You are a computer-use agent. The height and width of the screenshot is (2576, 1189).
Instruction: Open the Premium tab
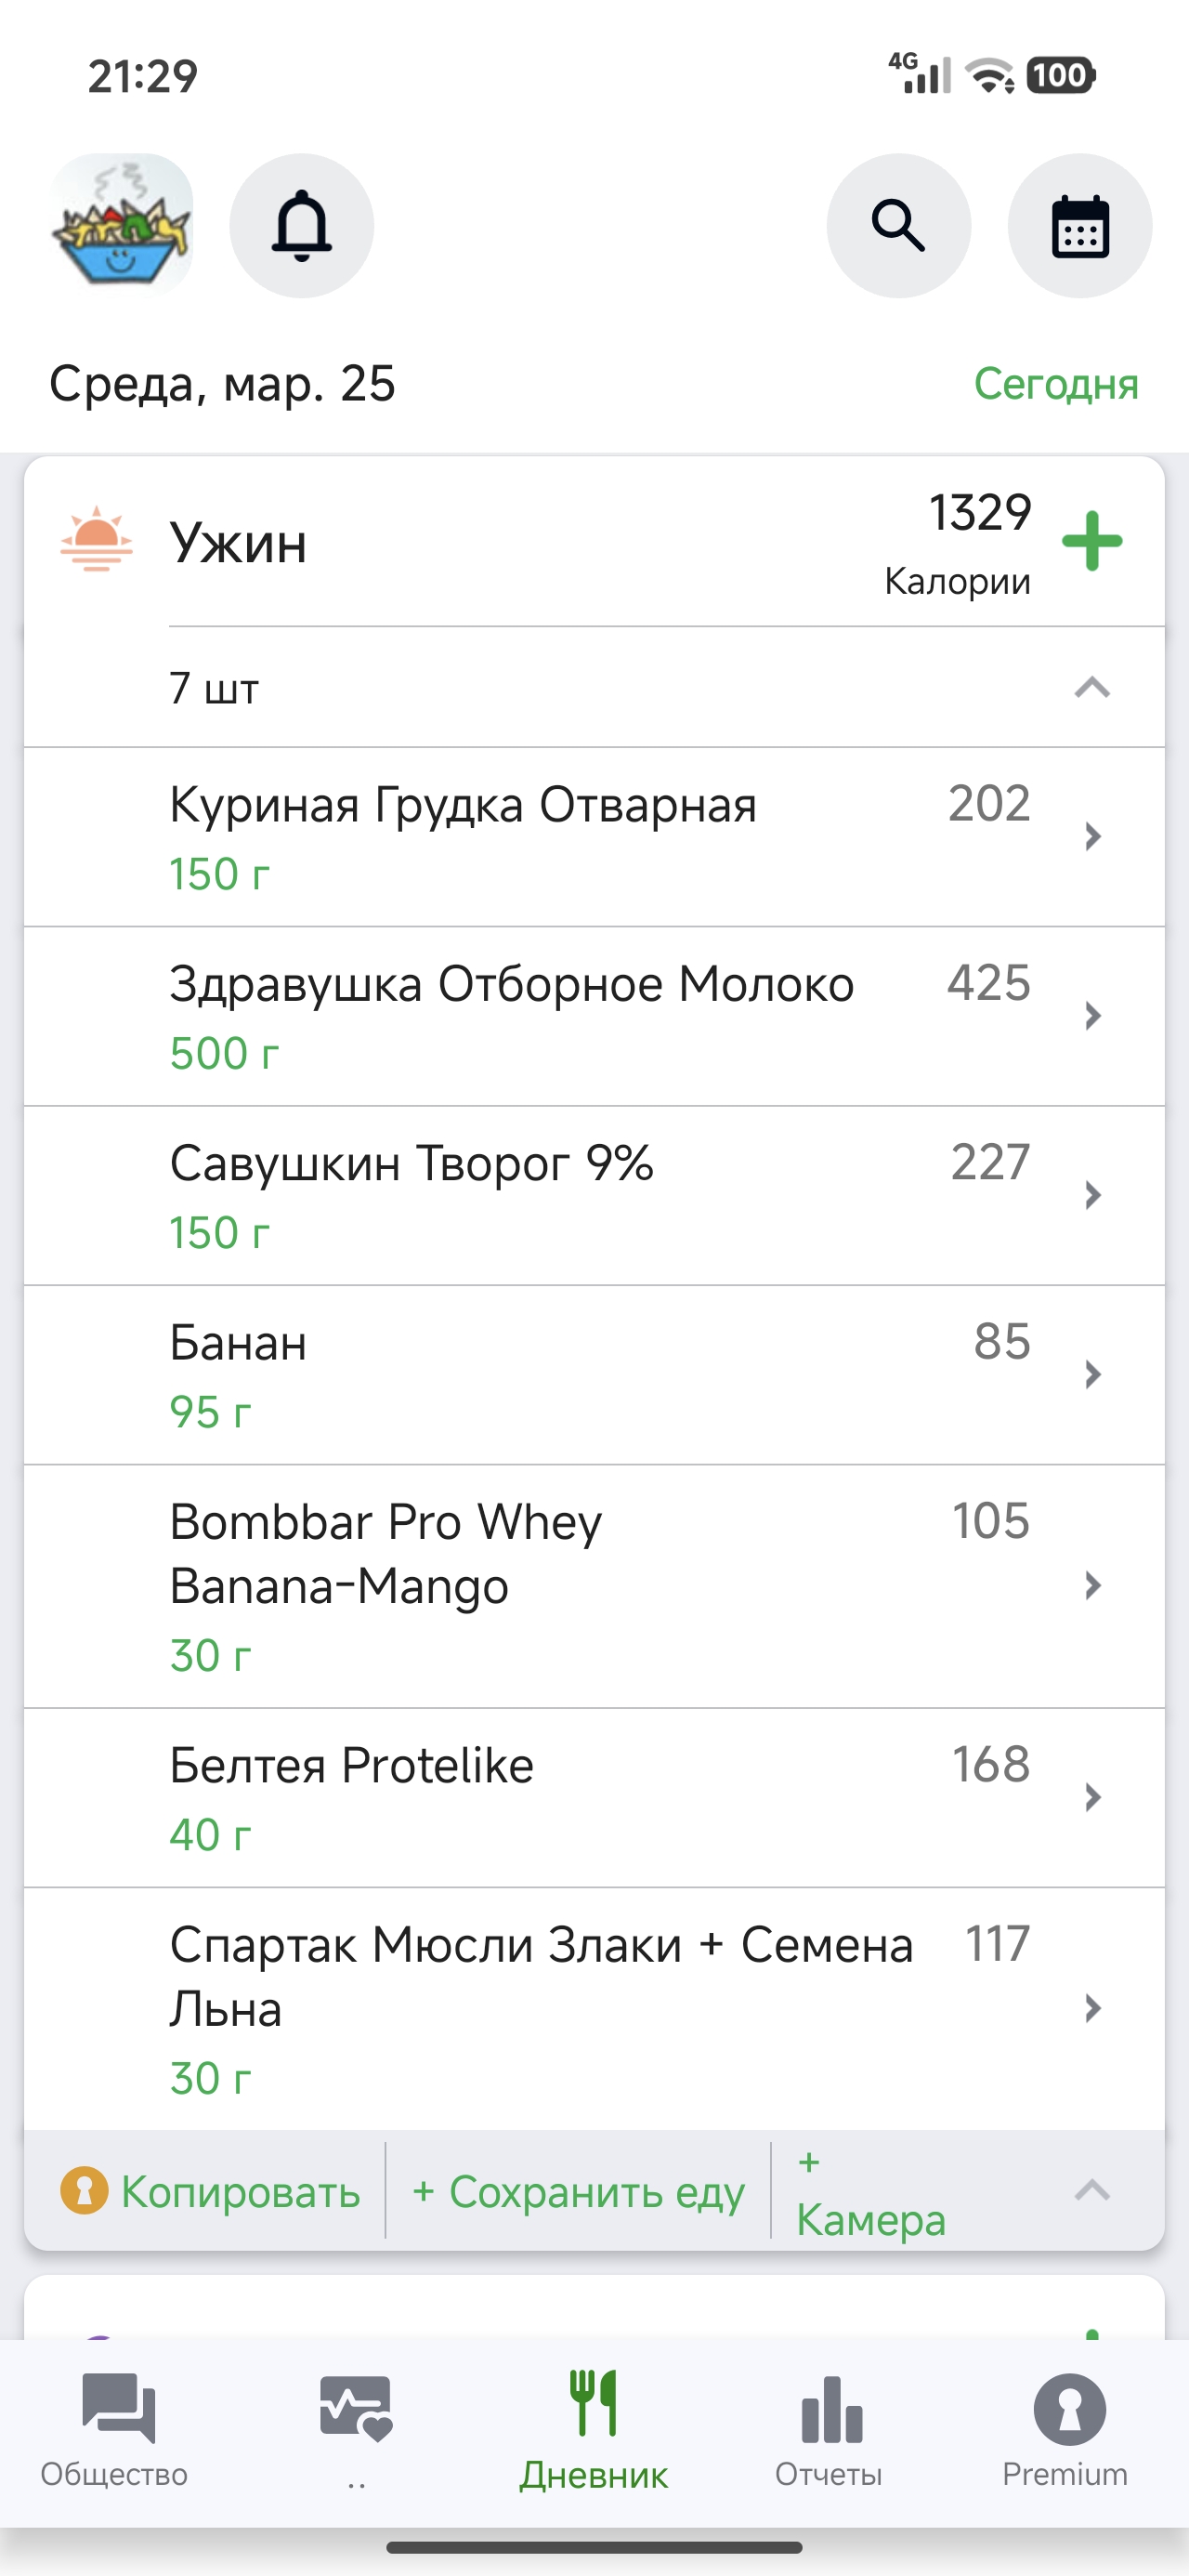pos(1066,2430)
